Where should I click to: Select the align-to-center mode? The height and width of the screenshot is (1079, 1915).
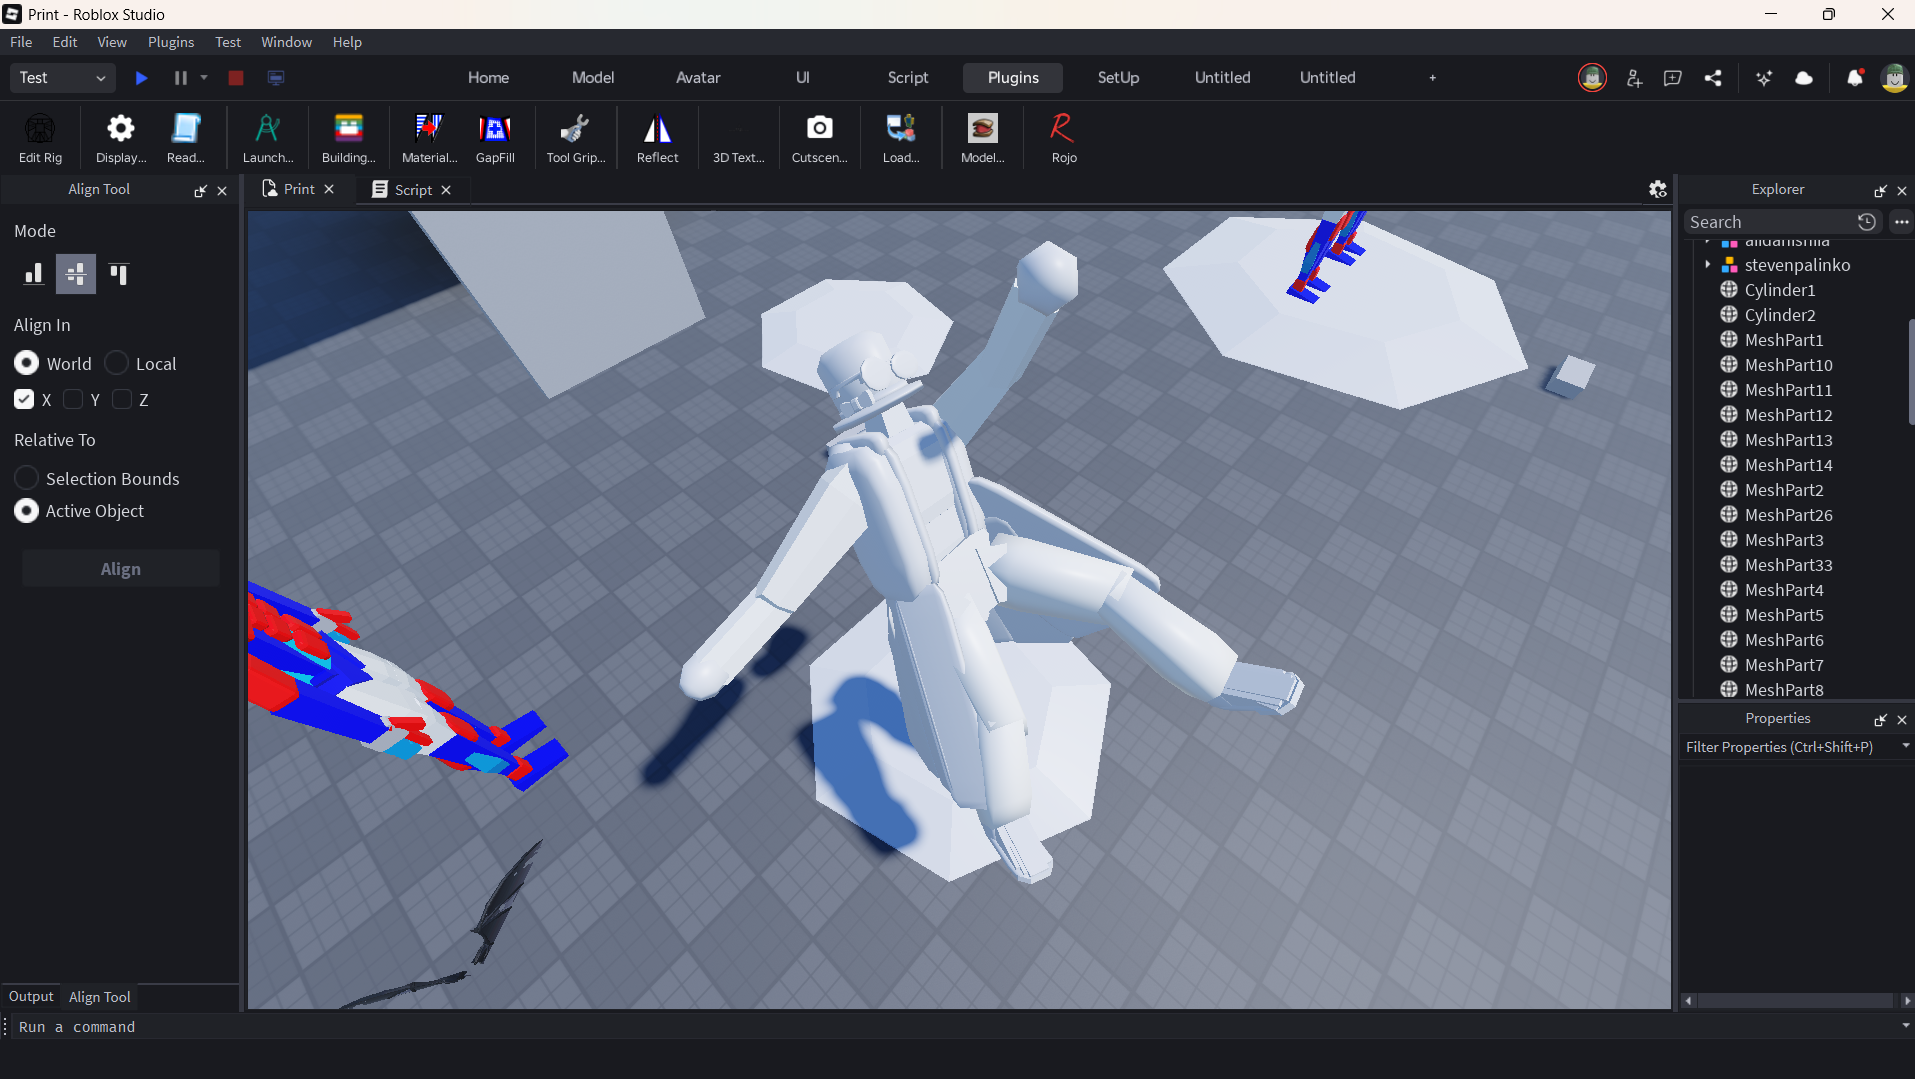click(x=76, y=273)
